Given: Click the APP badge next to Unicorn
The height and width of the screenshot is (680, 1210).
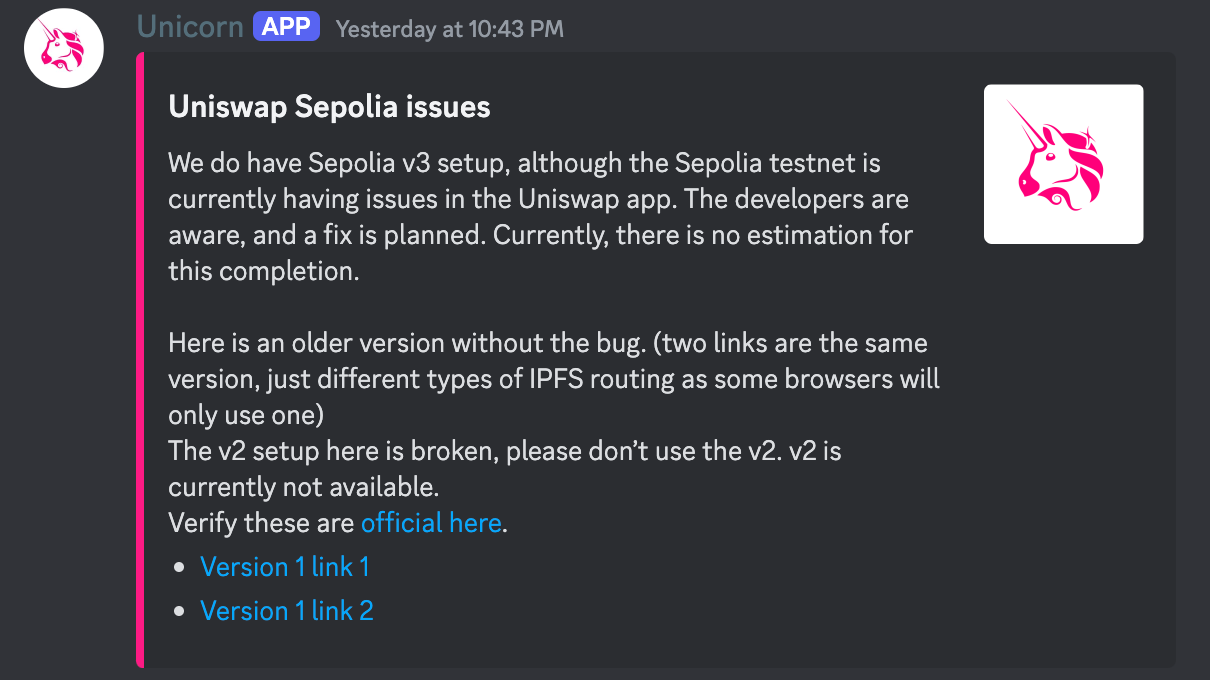Looking at the screenshot, I should [286, 27].
